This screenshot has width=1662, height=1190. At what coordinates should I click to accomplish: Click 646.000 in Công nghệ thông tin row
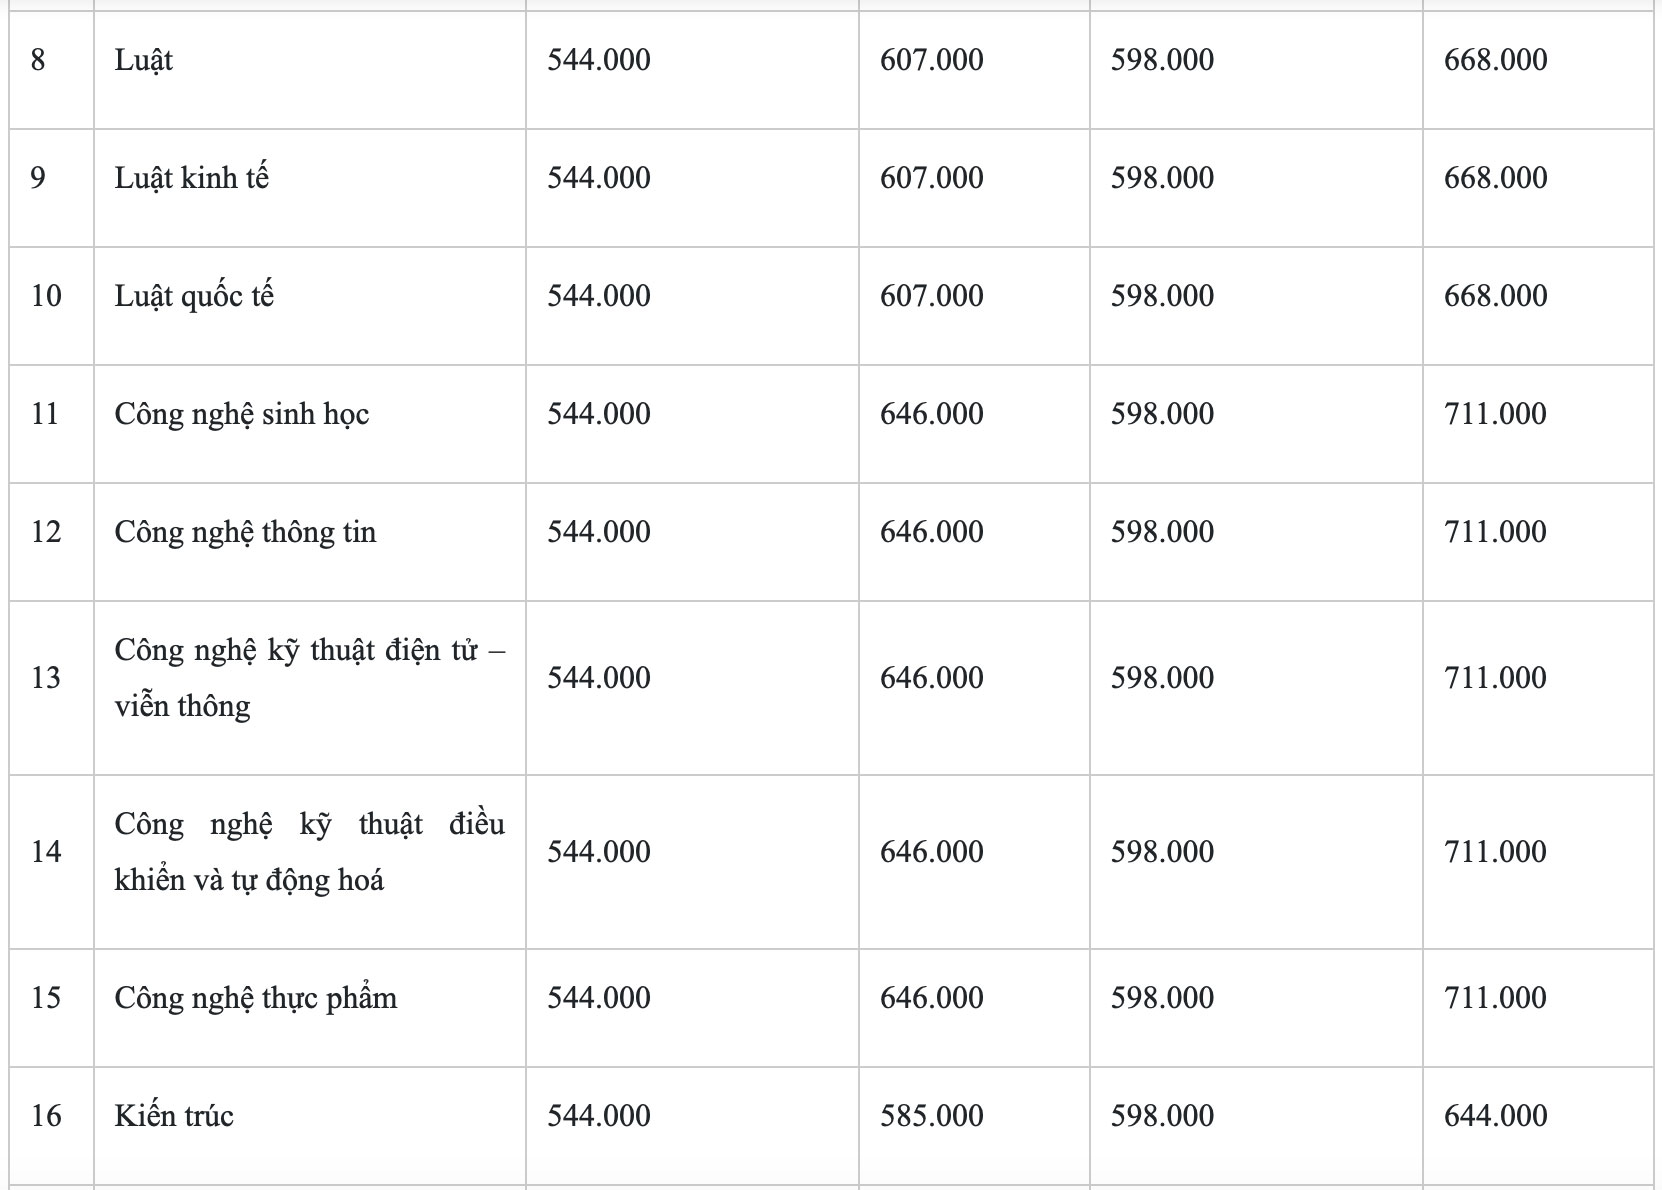click(932, 532)
